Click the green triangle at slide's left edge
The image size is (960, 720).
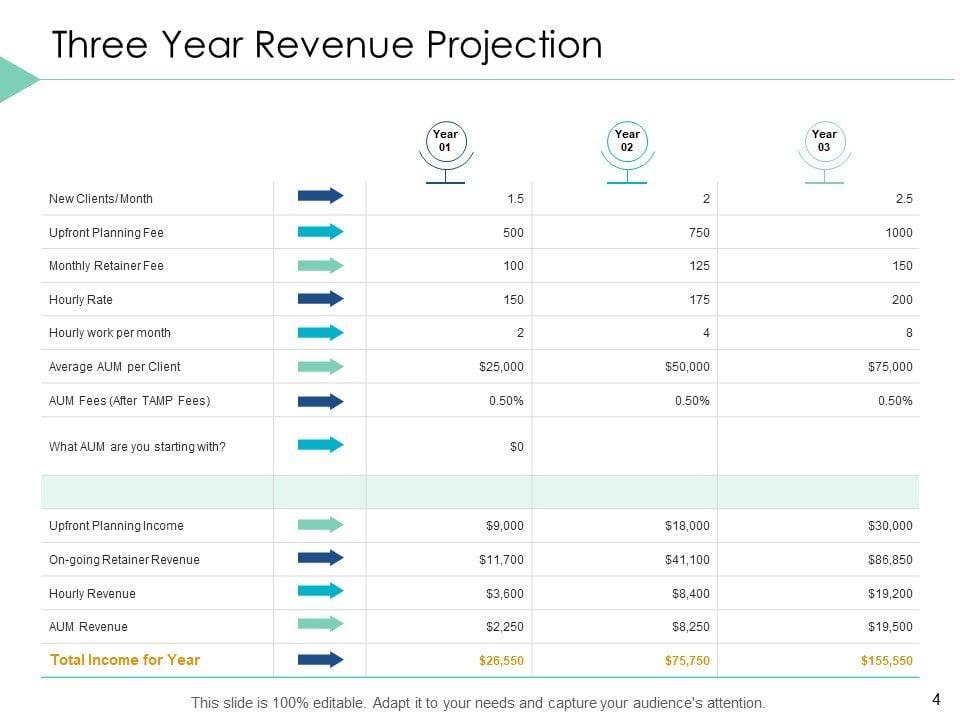[x=15, y=80]
